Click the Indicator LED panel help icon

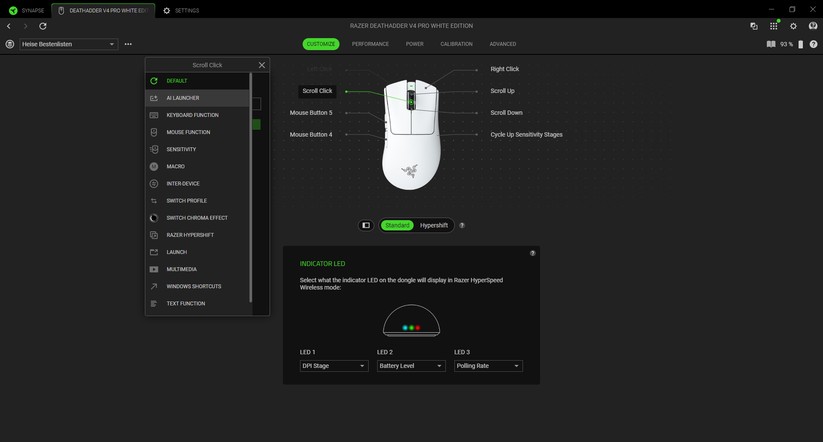(x=532, y=254)
